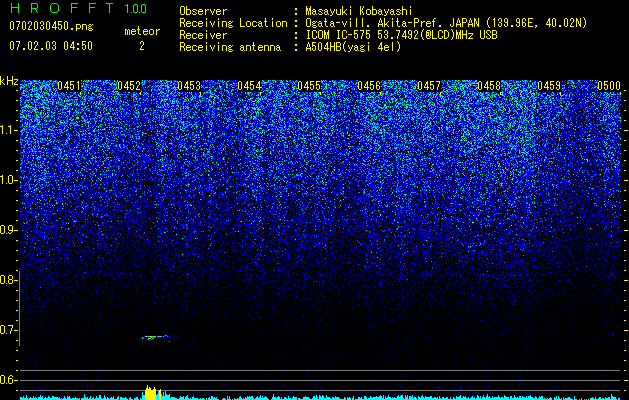
Task: Click the date stamp 07.02.03 04:50
Action: (51, 46)
